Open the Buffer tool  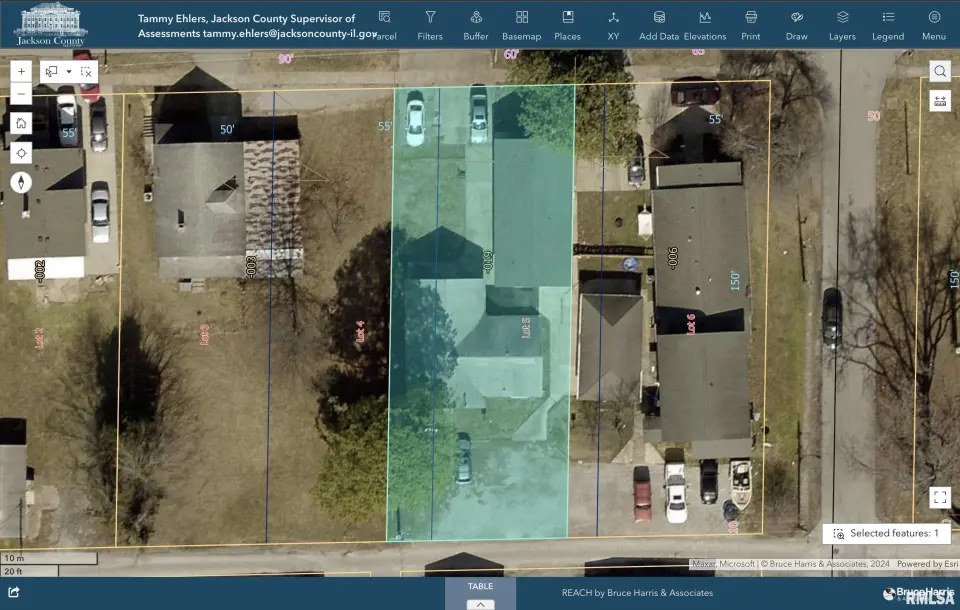coord(476,25)
